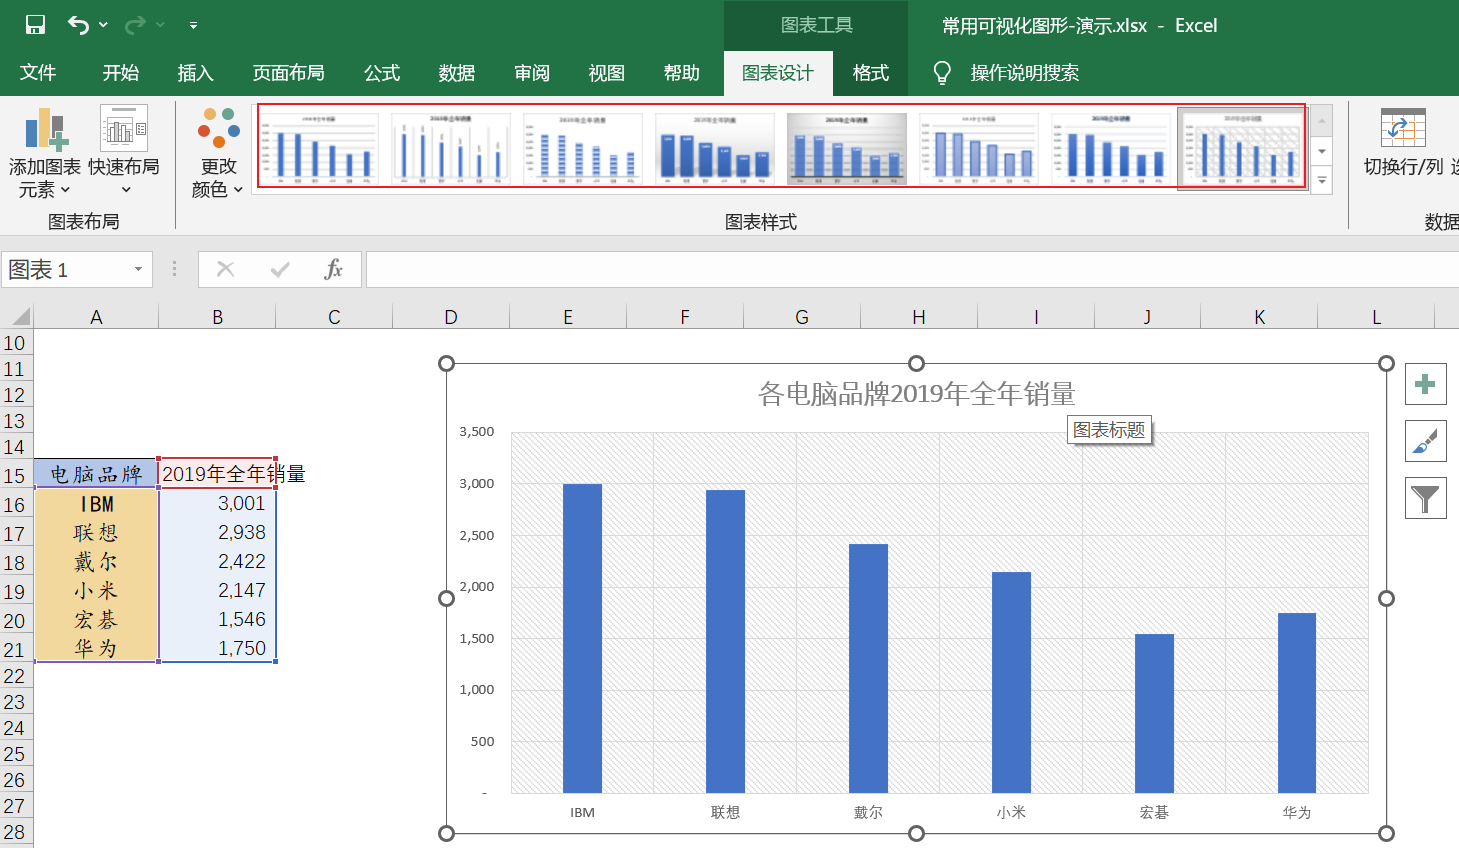Open the 帮助 tab

pyautogui.click(x=681, y=73)
